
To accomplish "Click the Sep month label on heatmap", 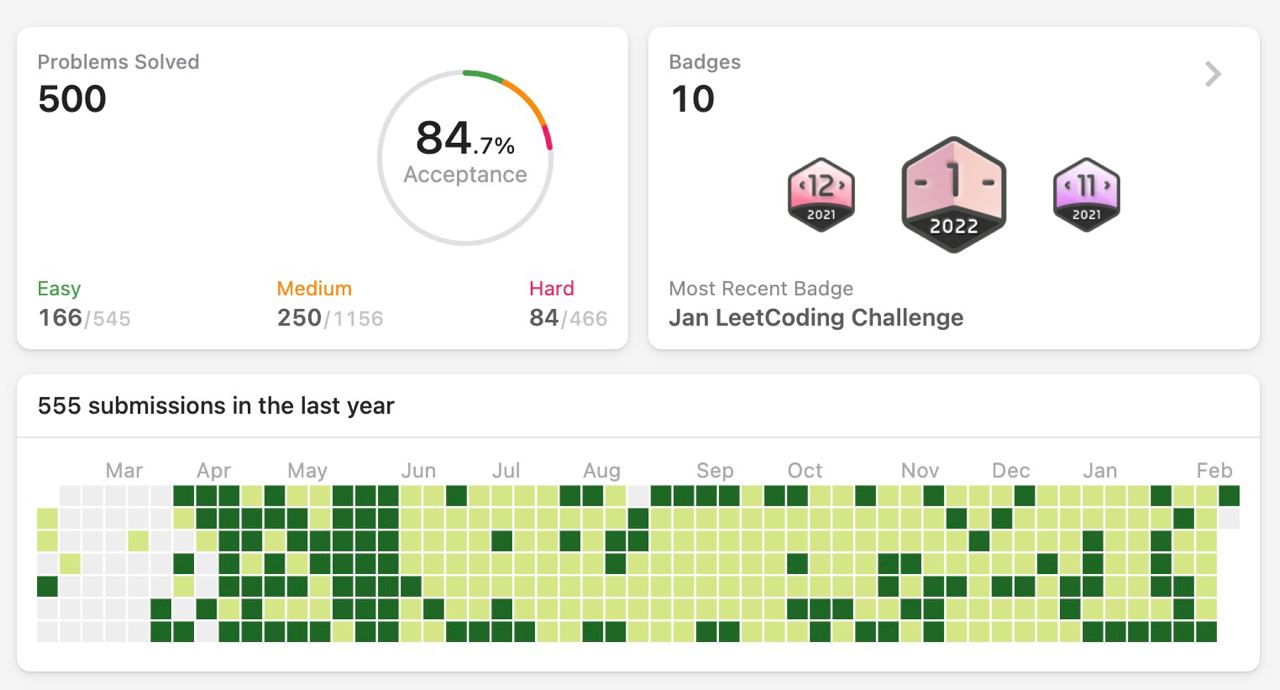I will 715,470.
